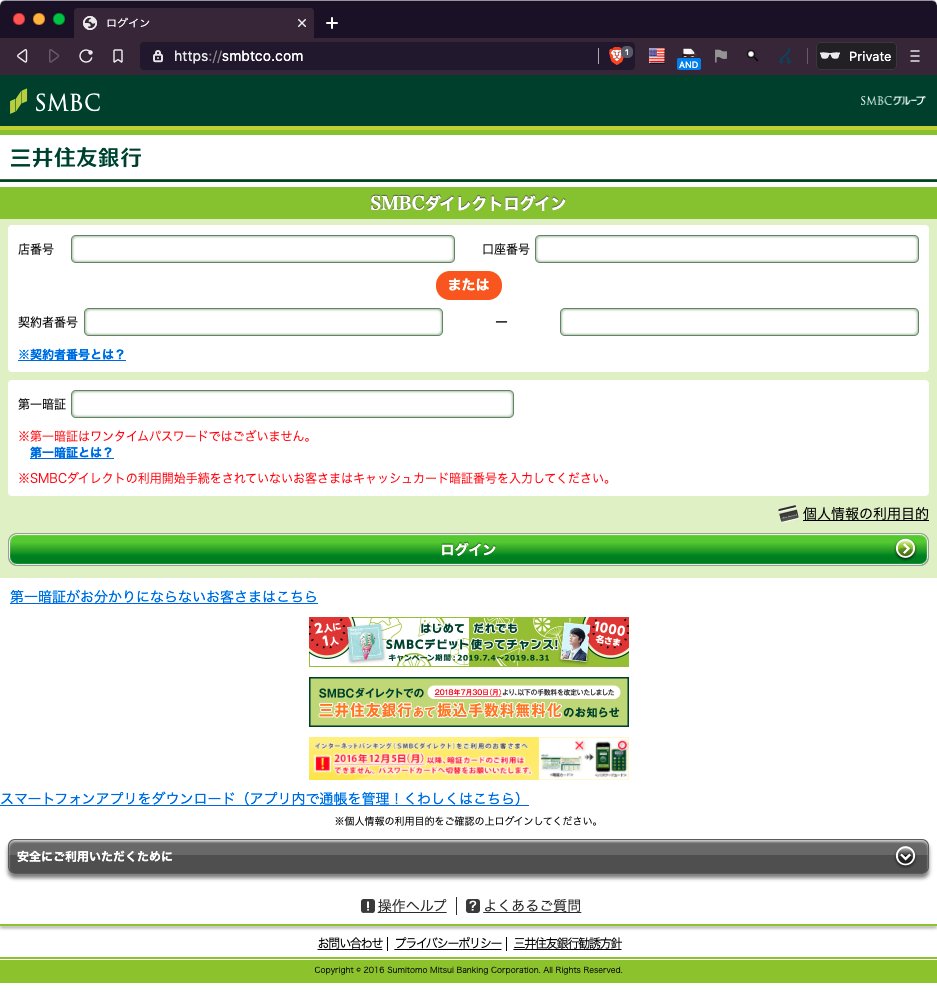The height and width of the screenshot is (1006, 937).
Task: Open the SMBCデビット campaign banner
Action: tap(468, 642)
